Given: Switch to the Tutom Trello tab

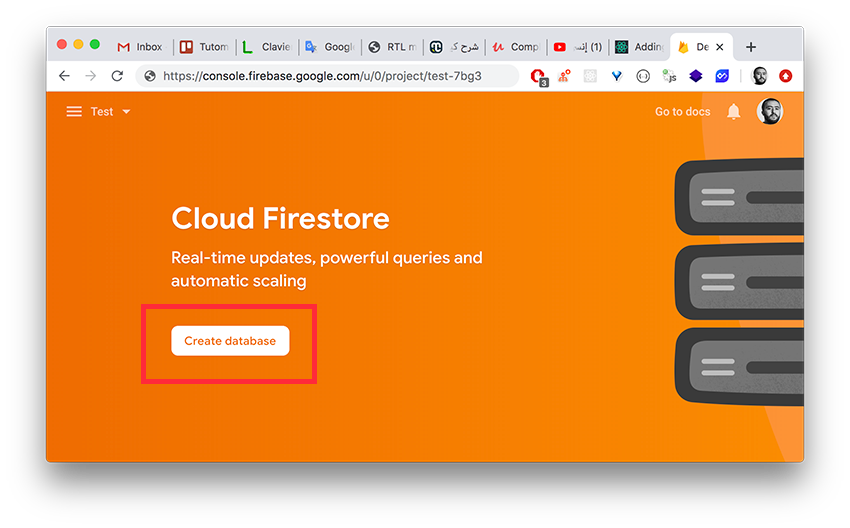Looking at the screenshot, I should [204, 47].
